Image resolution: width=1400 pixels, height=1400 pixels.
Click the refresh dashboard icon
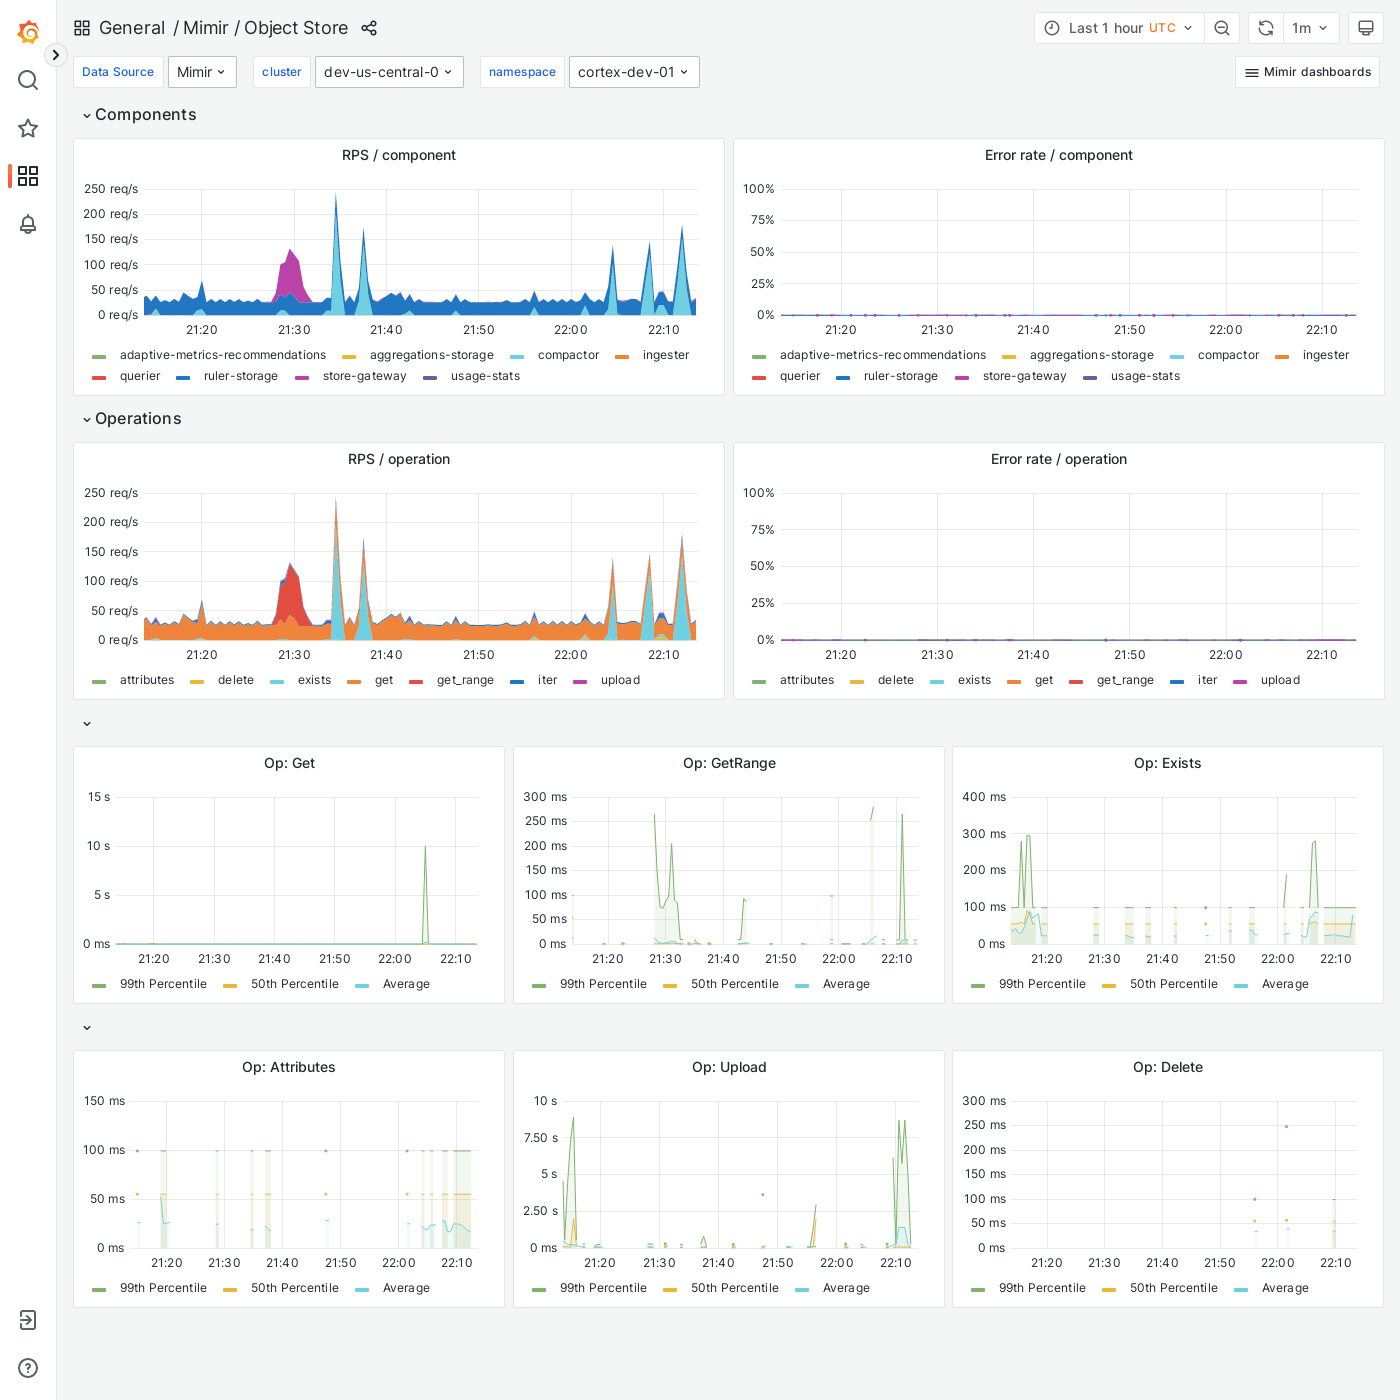1264,28
